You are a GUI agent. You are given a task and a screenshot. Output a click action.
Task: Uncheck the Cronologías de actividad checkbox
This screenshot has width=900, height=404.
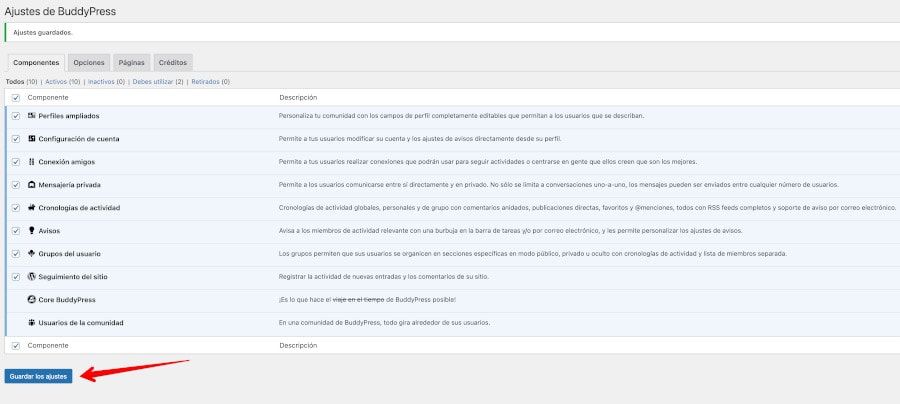15,208
